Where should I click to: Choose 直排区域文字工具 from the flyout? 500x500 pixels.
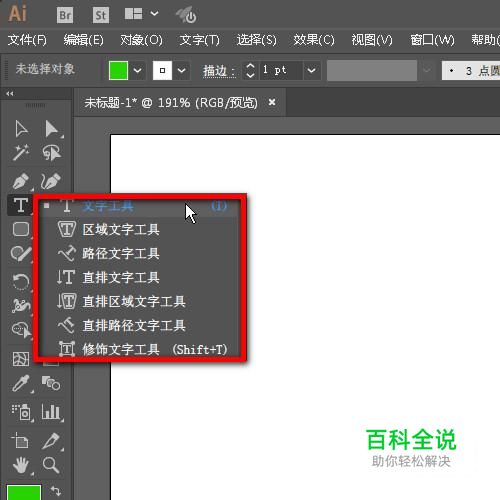tap(138, 301)
